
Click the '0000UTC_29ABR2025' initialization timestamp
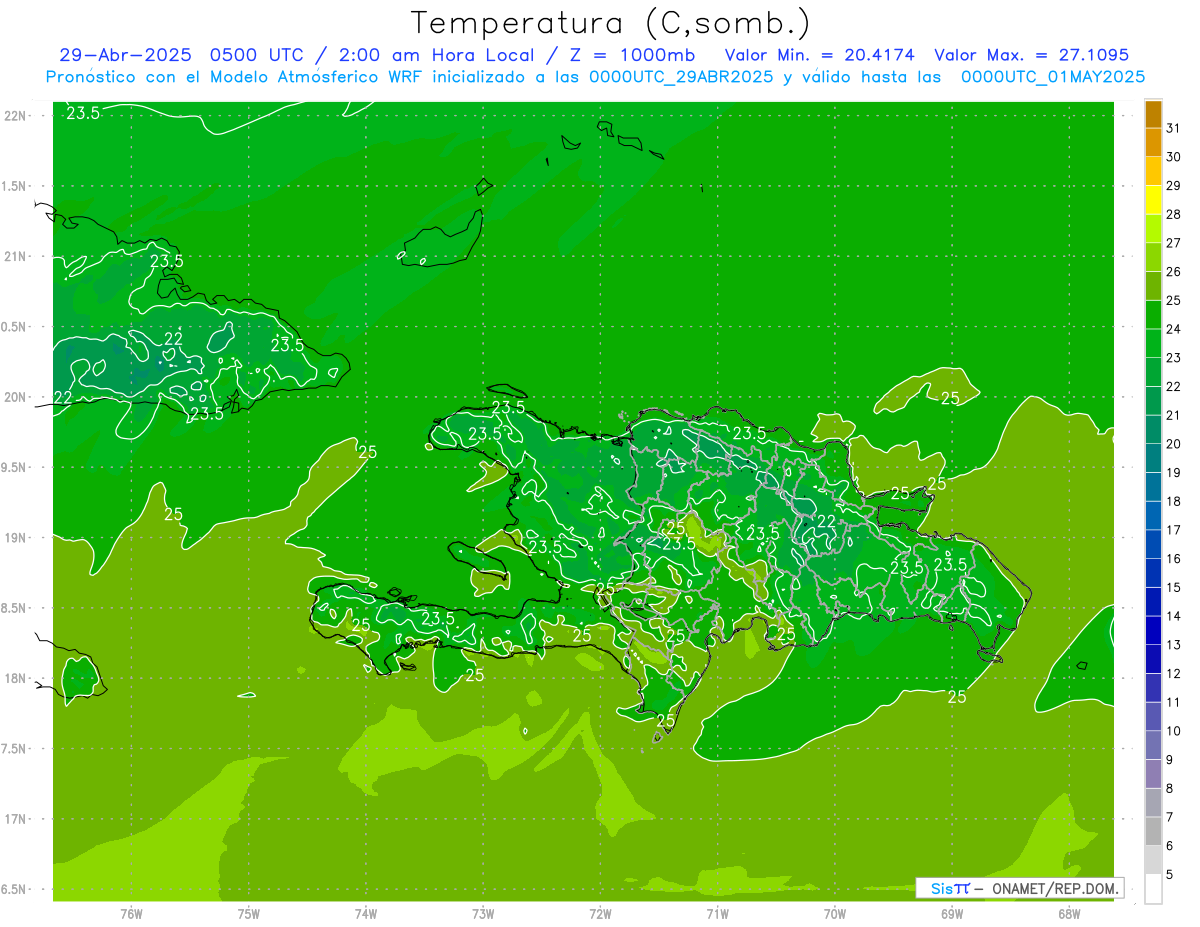(x=682, y=77)
